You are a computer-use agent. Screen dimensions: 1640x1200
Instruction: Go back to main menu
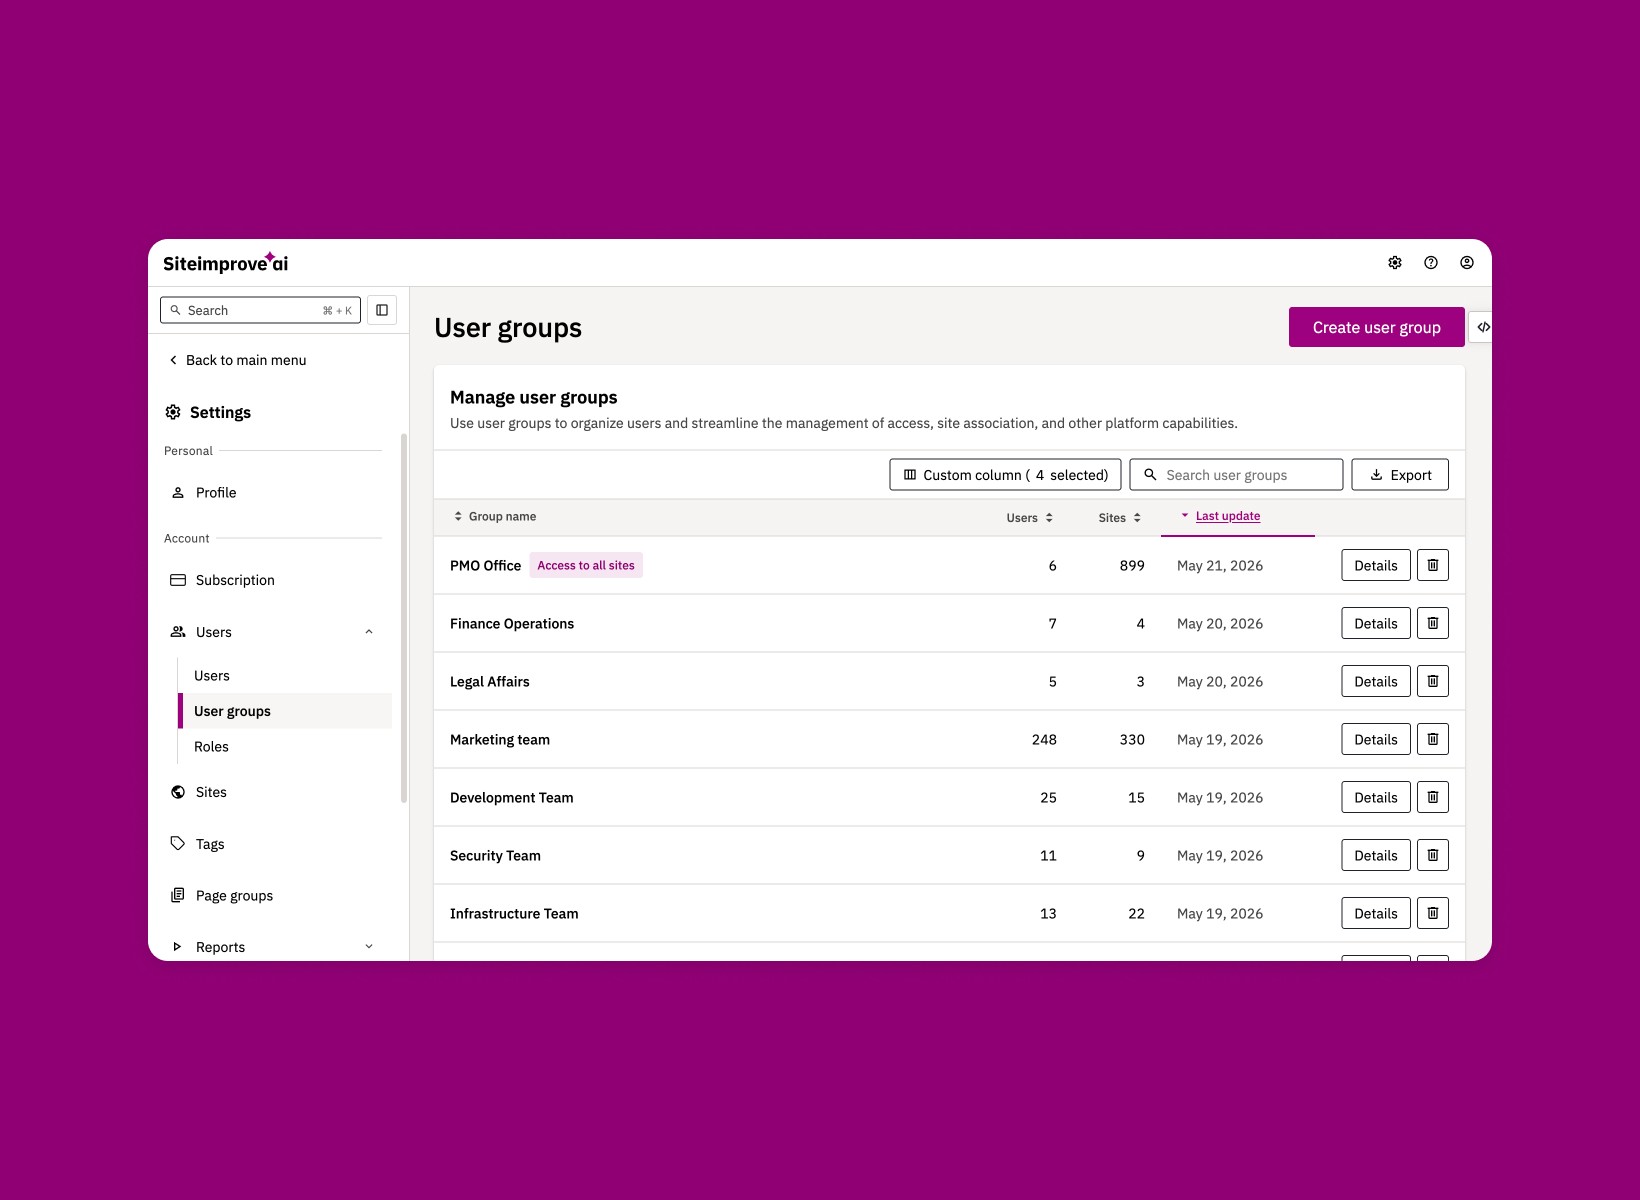[238, 360]
